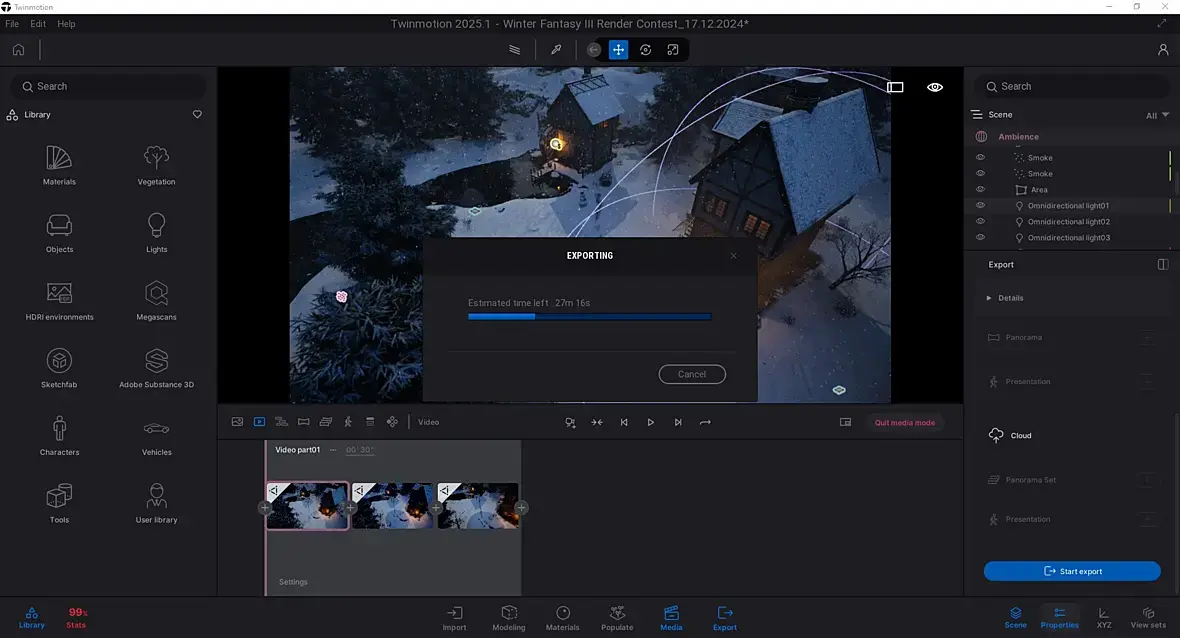Open the Edit menu
This screenshot has height=638, width=1180.
38,24
